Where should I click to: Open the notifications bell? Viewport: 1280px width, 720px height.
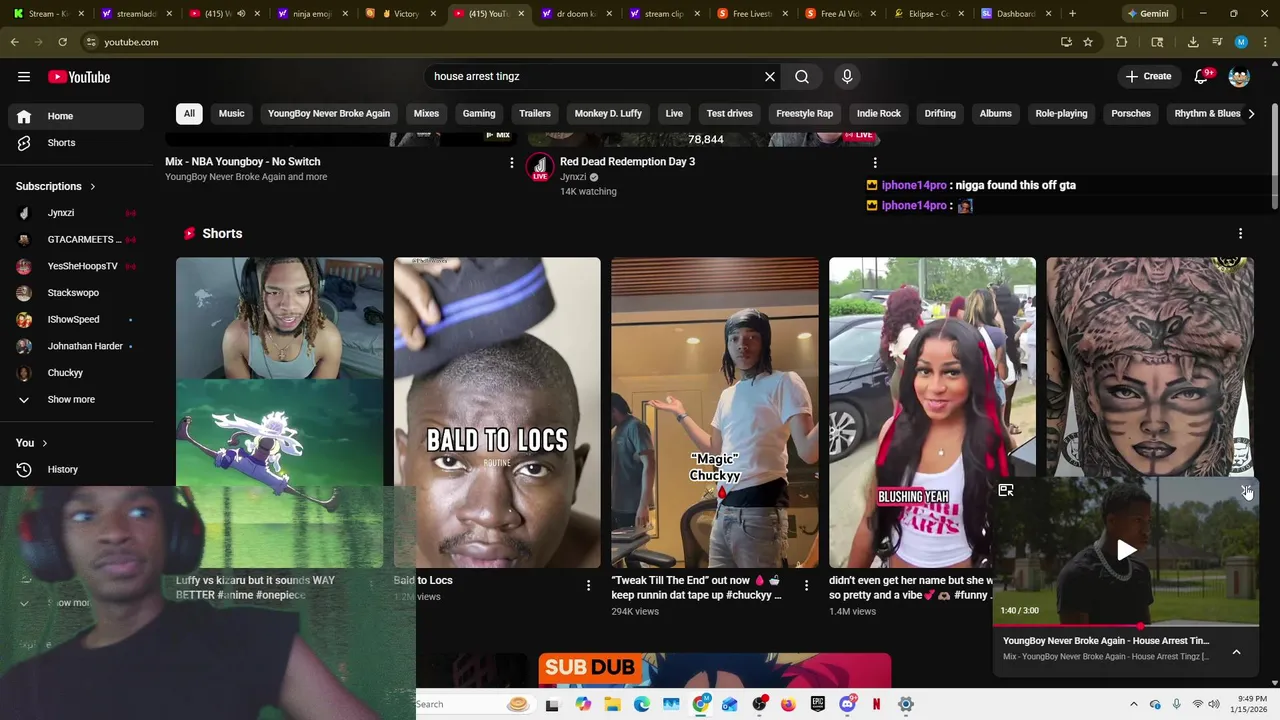[x=1202, y=77]
